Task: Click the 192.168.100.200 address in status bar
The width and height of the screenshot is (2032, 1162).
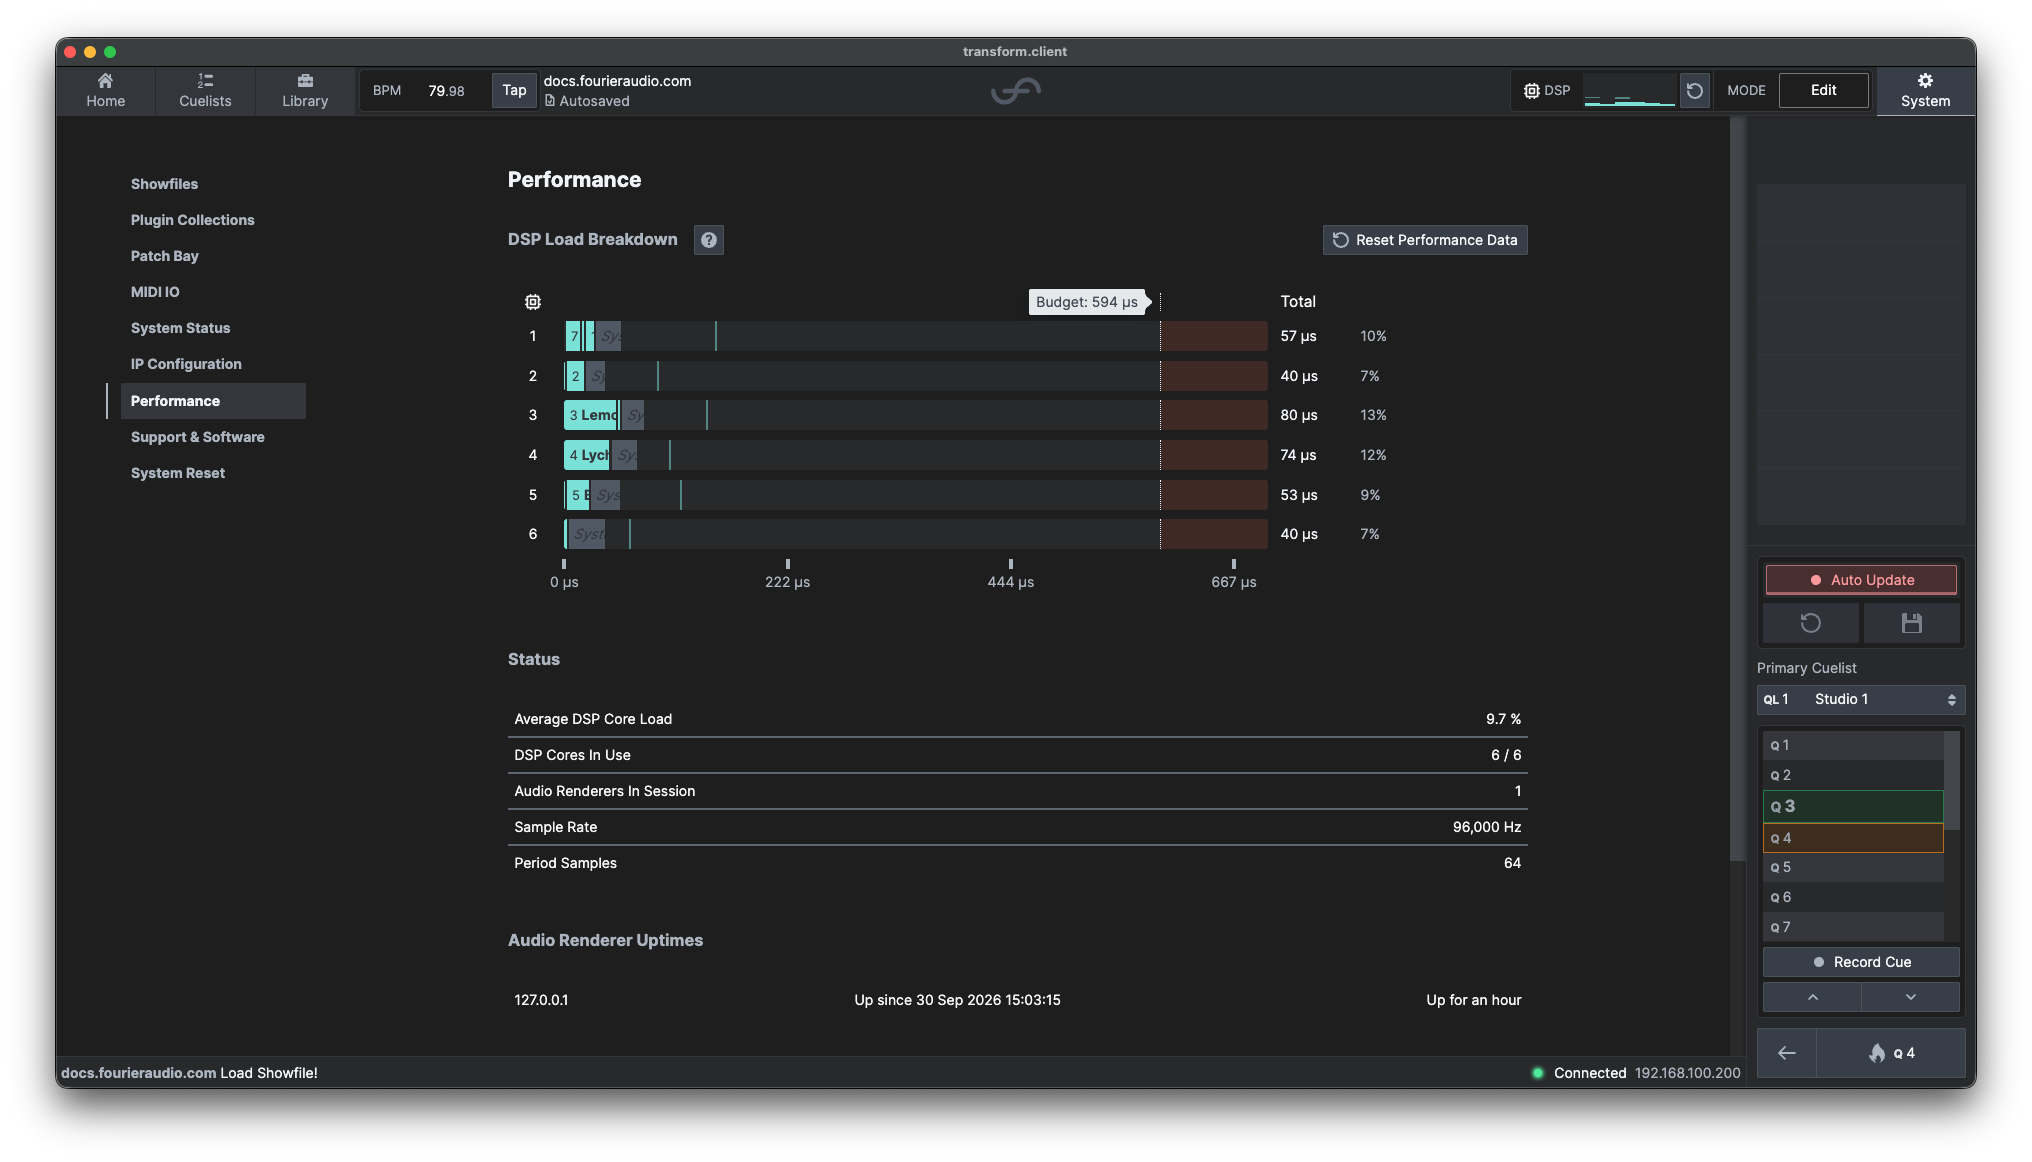Action: [x=1687, y=1073]
